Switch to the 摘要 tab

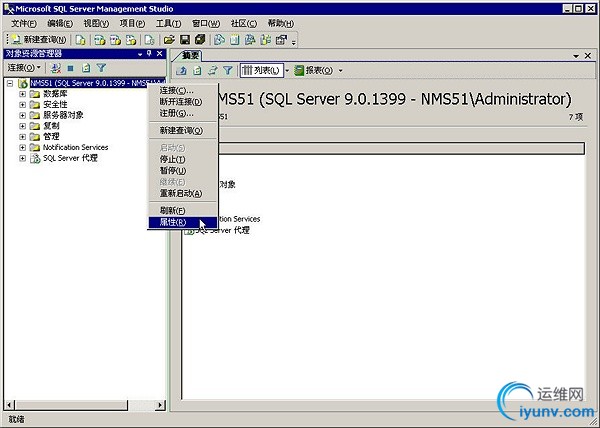[190, 55]
